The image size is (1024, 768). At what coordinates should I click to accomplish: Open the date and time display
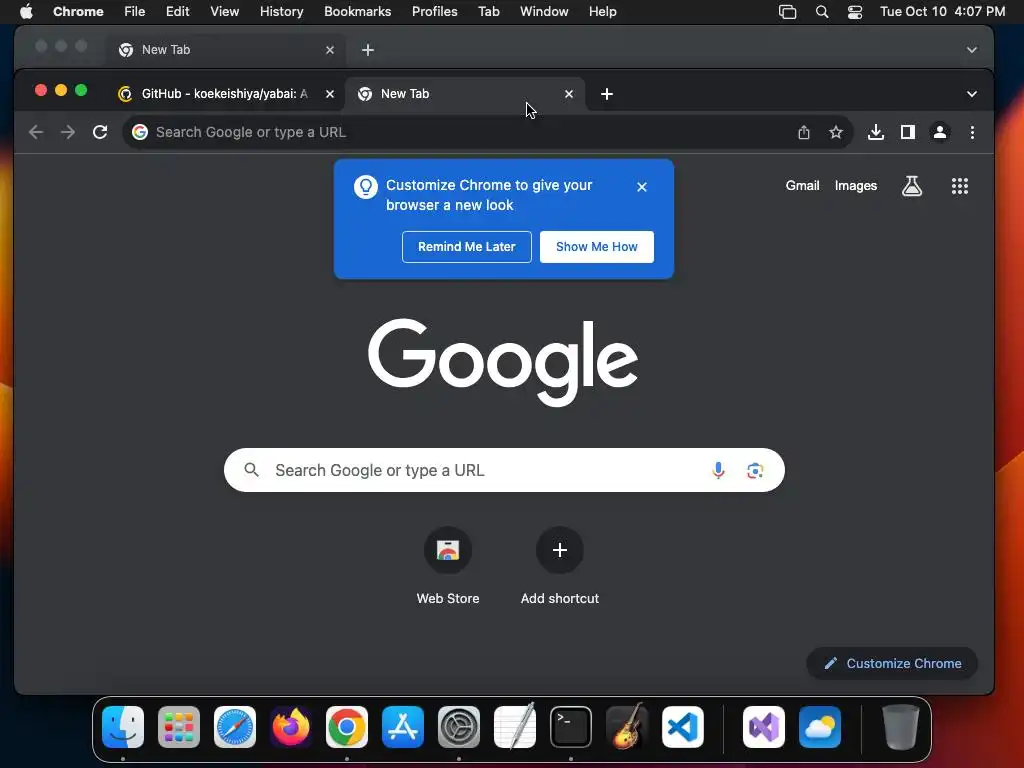pos(942,12)
